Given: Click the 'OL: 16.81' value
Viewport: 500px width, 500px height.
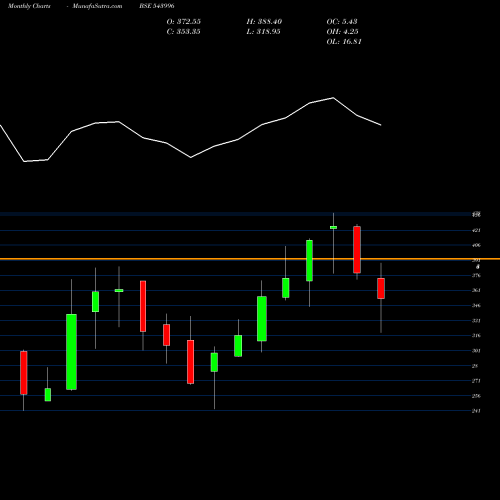Looking at the screenshot, I should 344,42.
